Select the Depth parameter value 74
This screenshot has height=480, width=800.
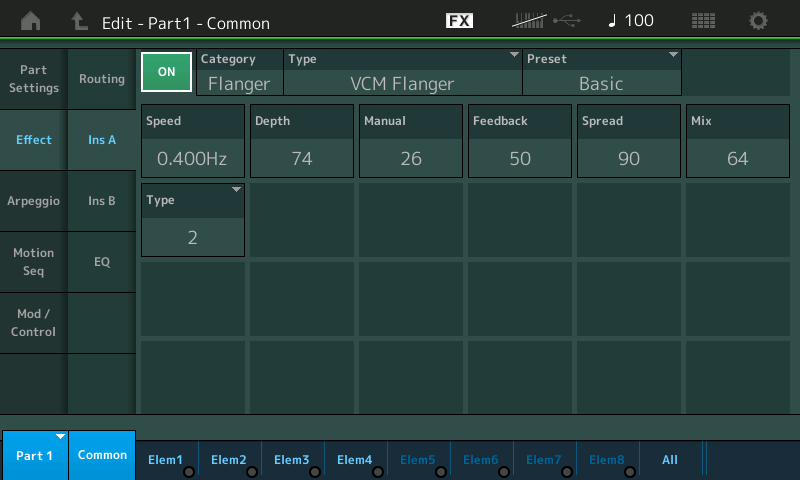[302, 141]
